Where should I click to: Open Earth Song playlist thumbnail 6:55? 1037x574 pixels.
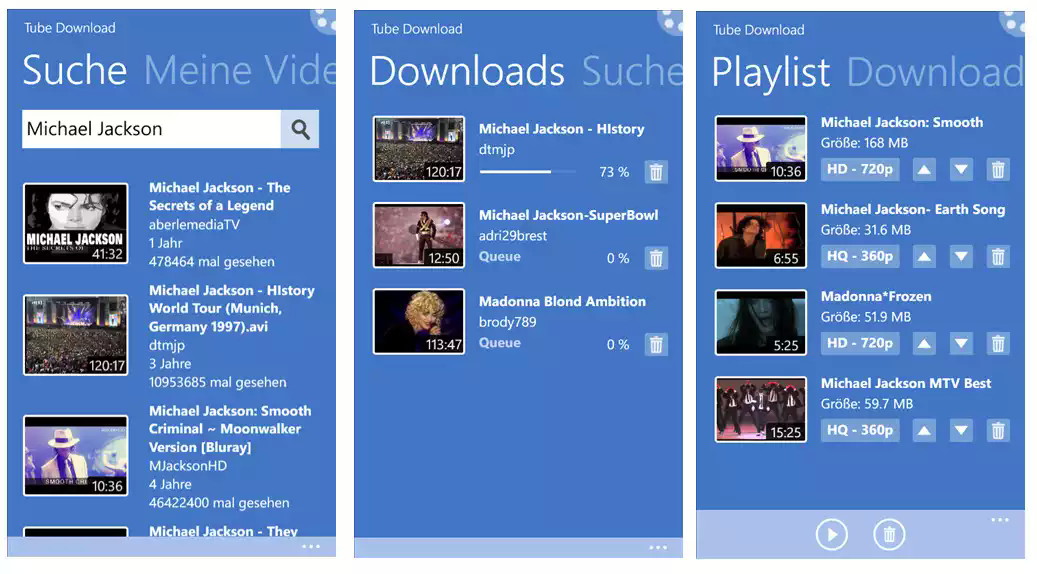(x=761, y=235)
